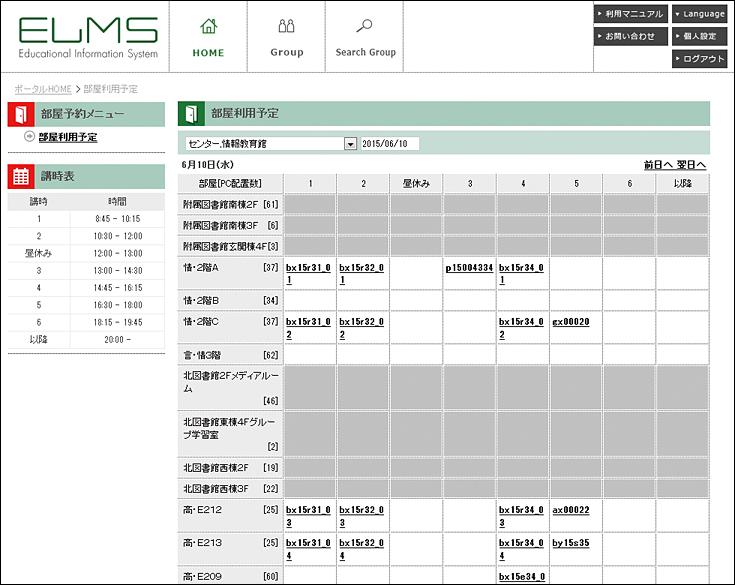Open bx15r32_03 in 高·E212 row

pyautogui.click(x=361, y=516)
